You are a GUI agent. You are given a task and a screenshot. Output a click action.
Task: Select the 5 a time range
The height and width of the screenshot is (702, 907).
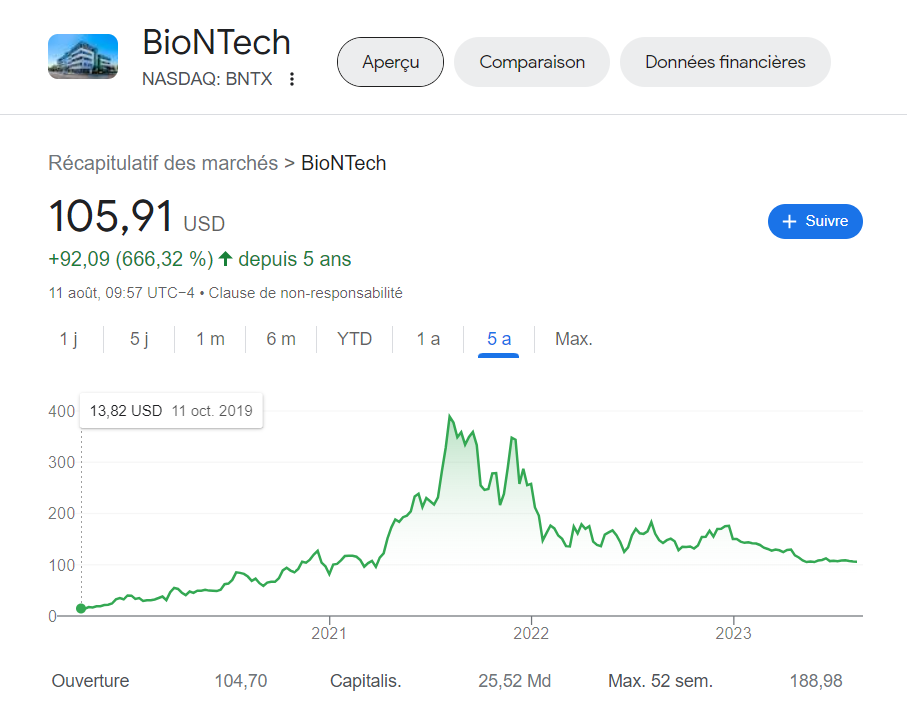click(499, 339)
